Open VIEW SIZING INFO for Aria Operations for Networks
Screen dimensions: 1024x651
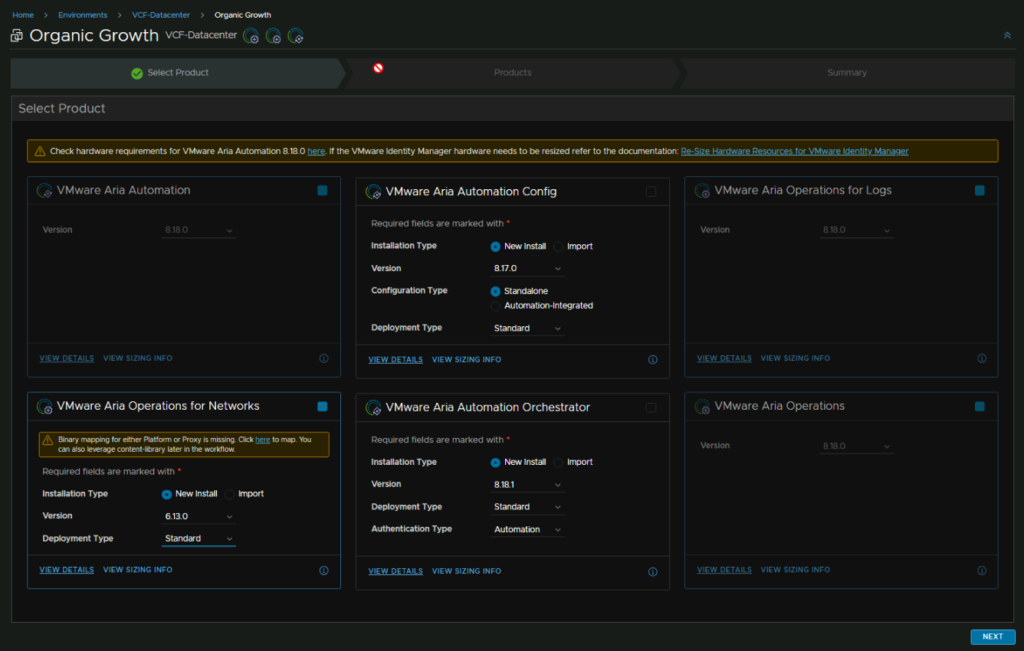(138, 570)
